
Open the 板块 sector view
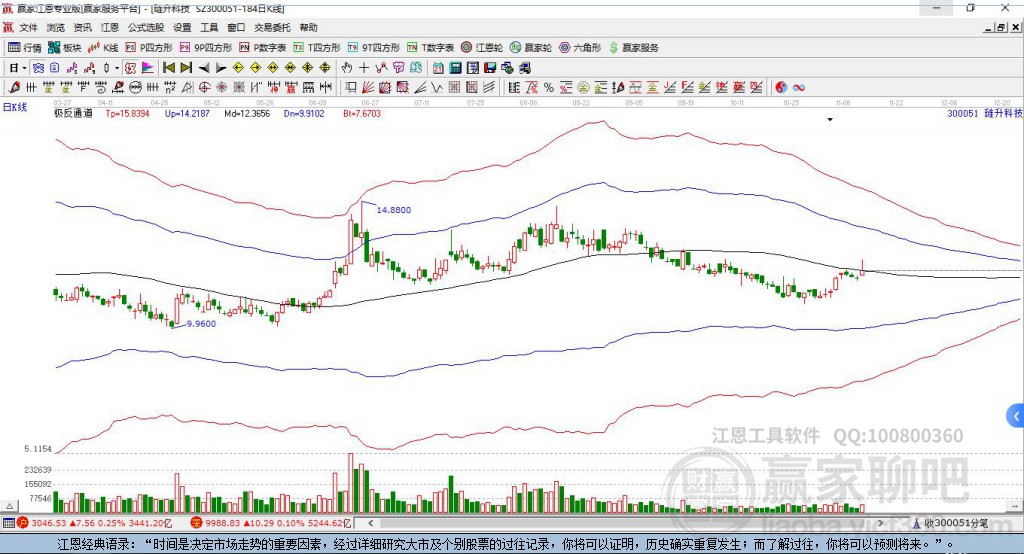[64, 48]
